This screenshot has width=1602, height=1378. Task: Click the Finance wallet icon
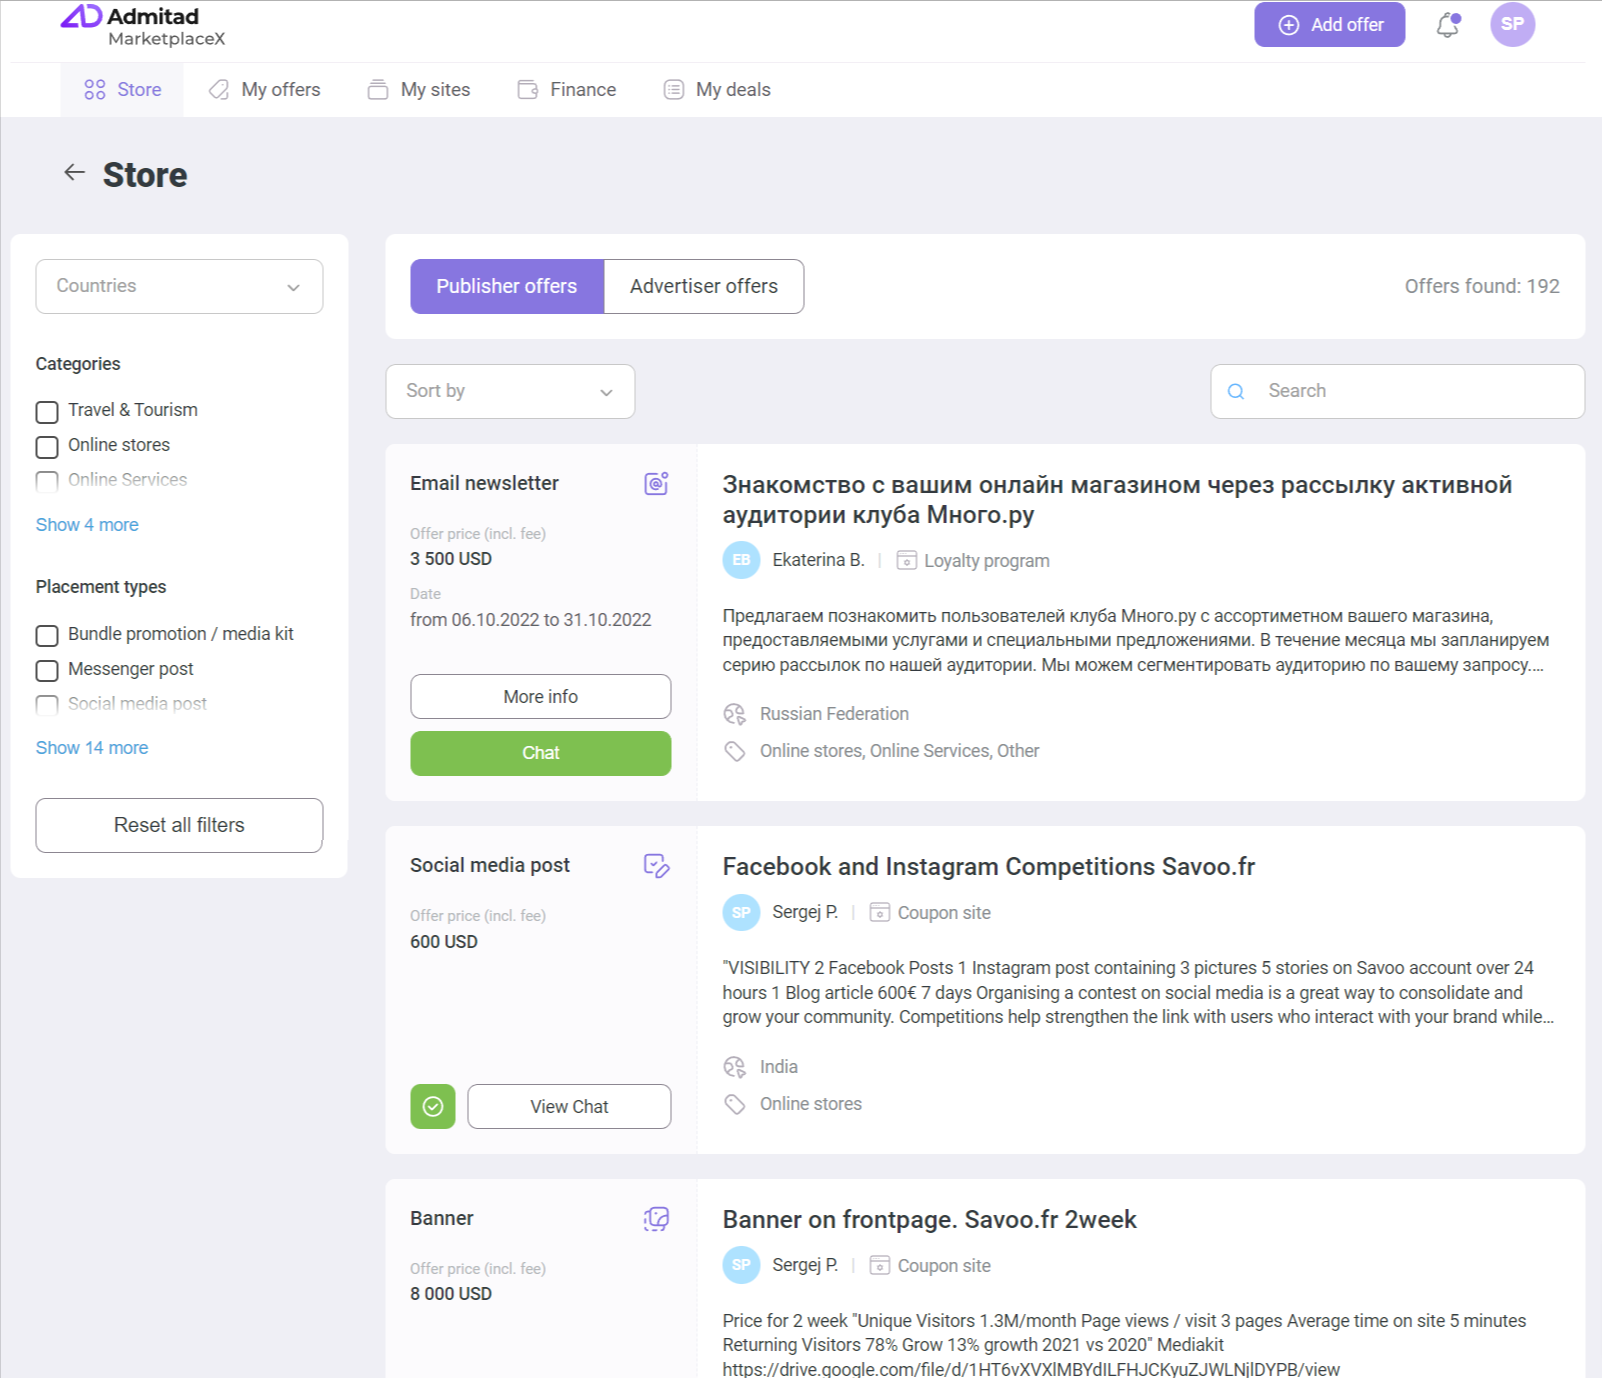[528, 90]
